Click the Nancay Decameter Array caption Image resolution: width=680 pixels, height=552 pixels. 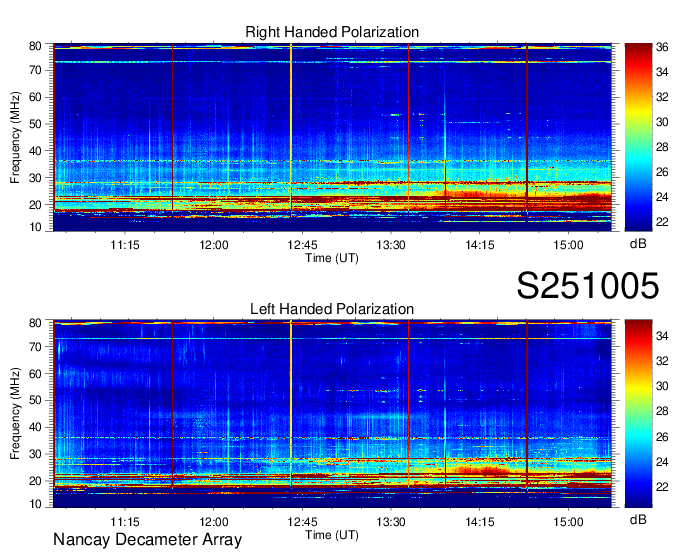click(147, 541)
